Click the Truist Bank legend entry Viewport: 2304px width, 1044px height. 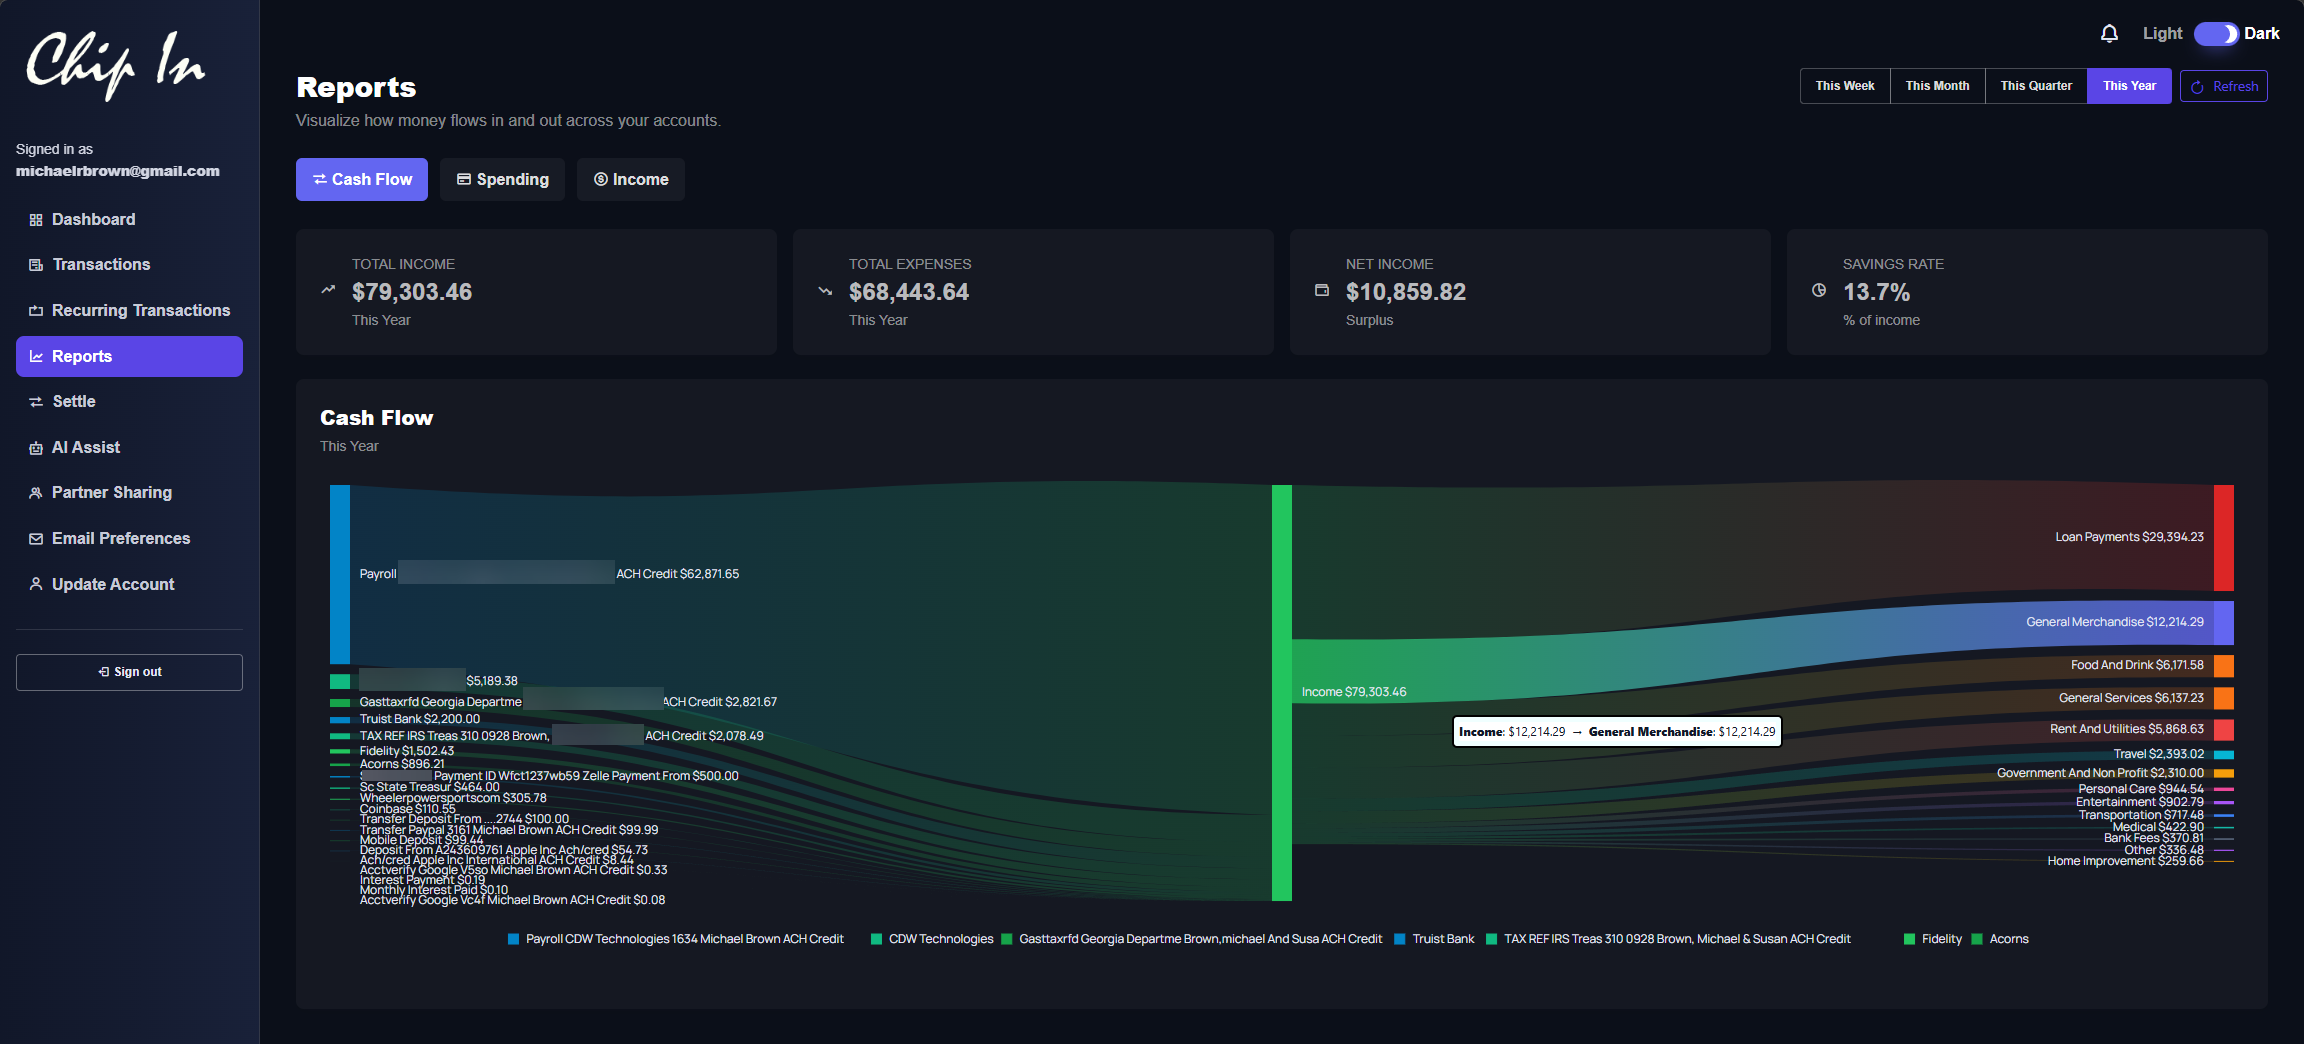click(x=1435, y=939)
